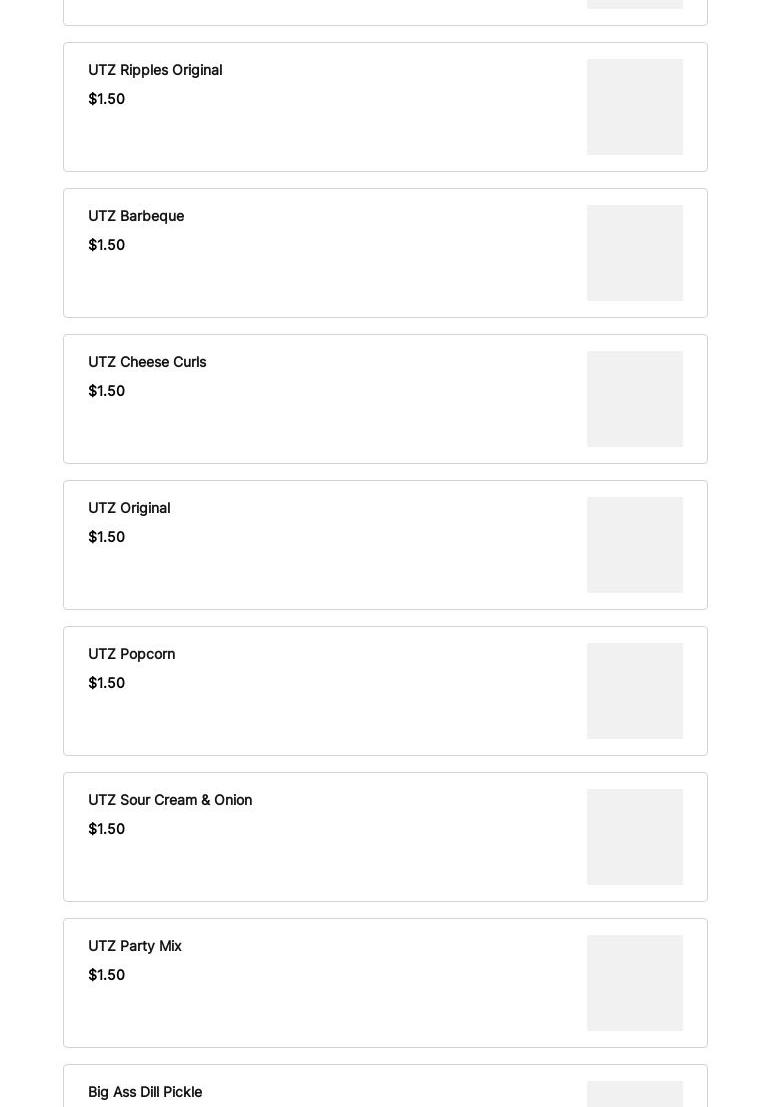Open UTZ Cheese Curls item
This screenshot has width=770, height=1107.
pos(147,362)
